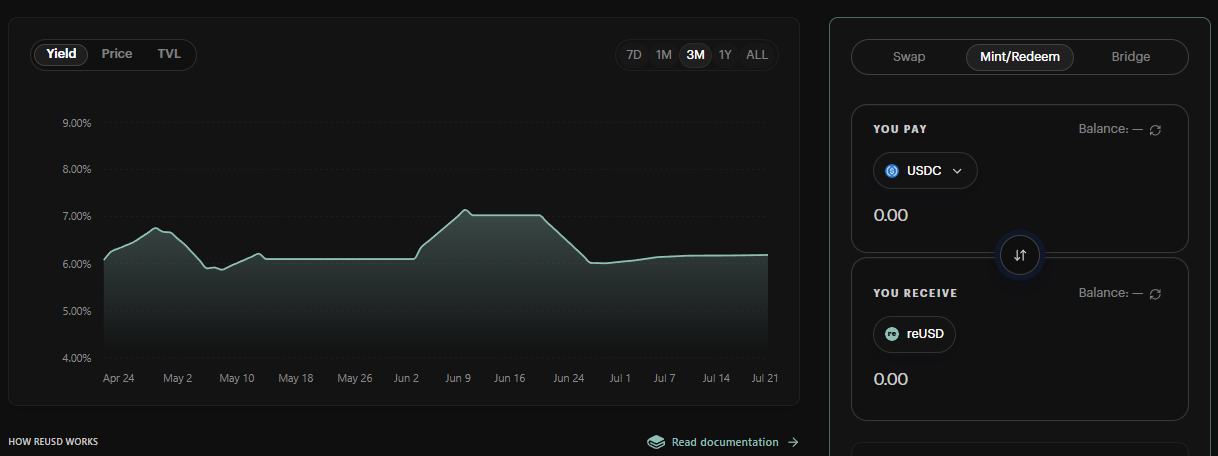Viewport: 1218px width, 456px height.
Task: Click the USDC token logo
Action: [892, 171]
